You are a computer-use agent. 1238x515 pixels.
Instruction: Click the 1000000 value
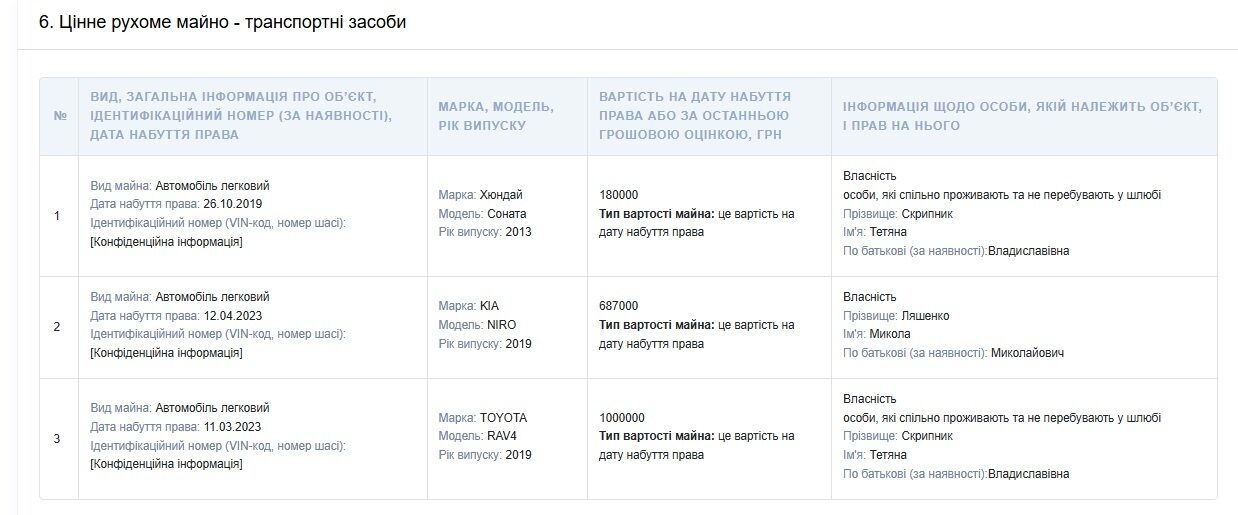pos(622,418)
